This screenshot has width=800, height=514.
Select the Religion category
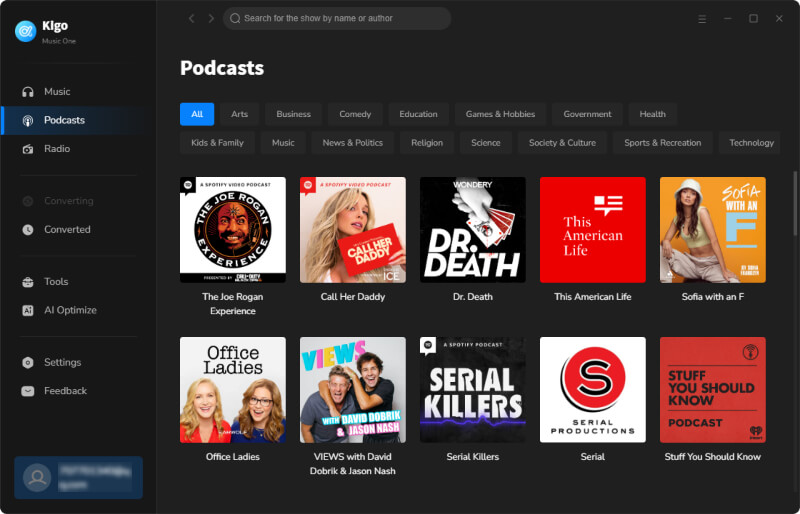[x=427, y=142]
